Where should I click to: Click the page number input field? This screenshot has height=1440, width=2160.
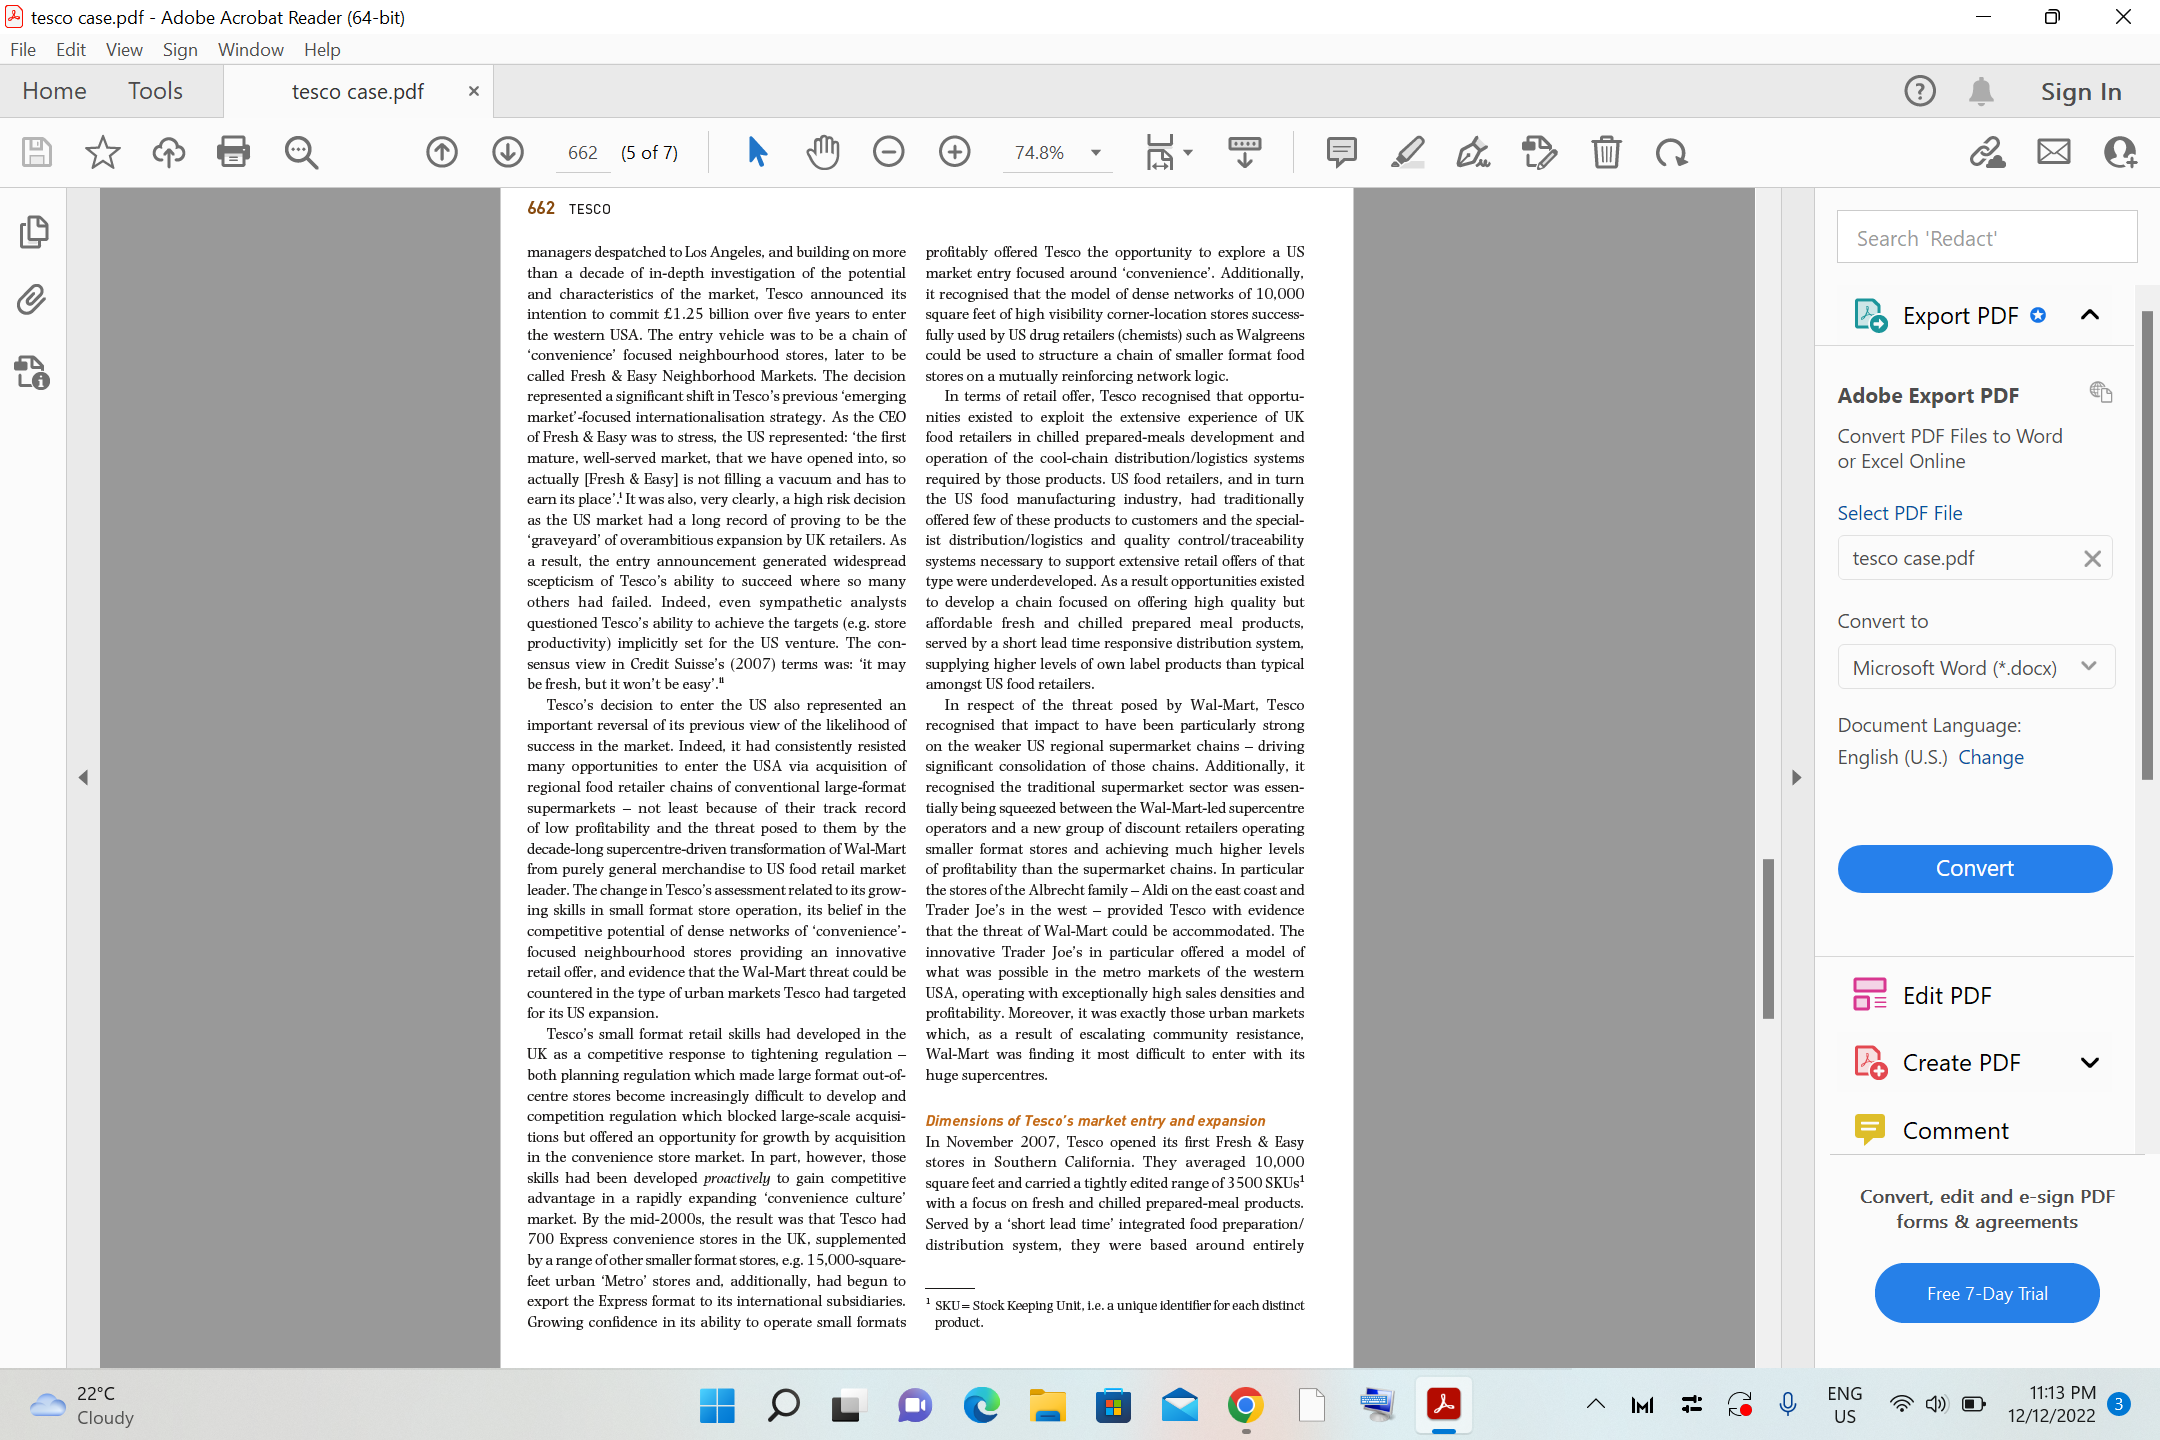pyautogui.click(x=582, y=152)
